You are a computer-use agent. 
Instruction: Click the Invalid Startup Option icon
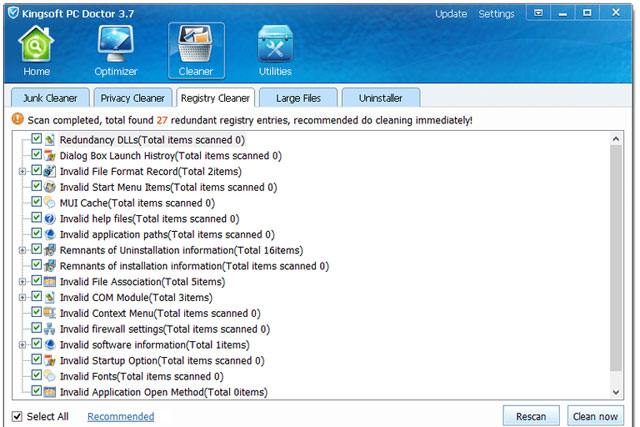tap(49, 360)
